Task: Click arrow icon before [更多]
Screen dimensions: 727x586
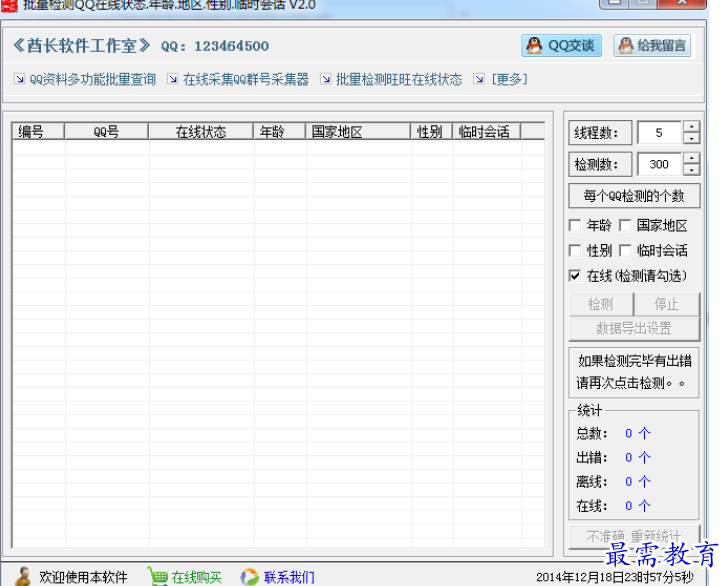Action: pos(479,79)
